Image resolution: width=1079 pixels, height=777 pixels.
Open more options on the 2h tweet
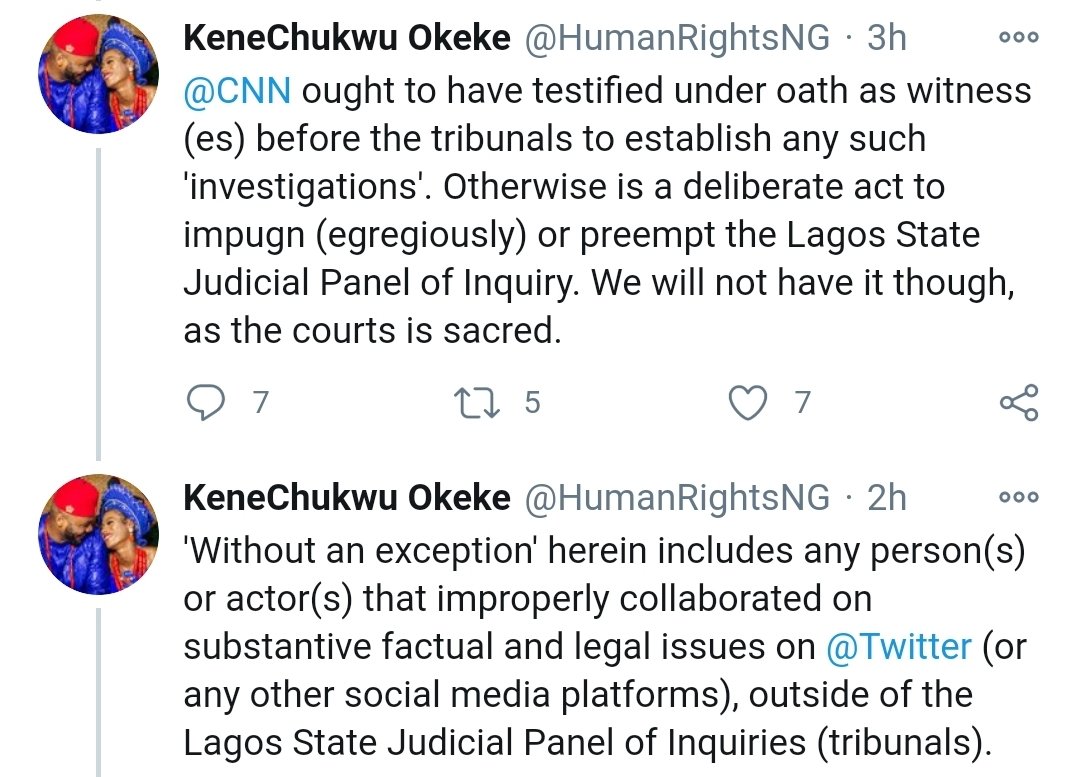pos(1019,497)
